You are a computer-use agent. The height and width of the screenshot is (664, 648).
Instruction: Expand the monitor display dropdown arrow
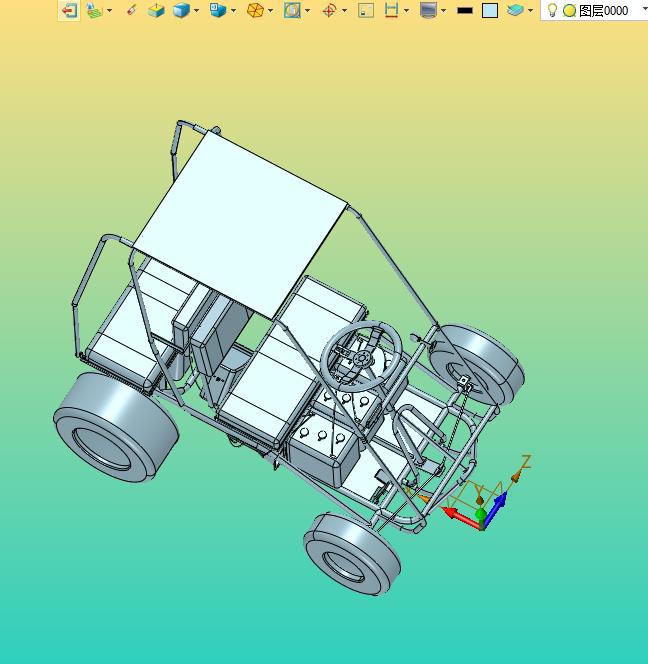point(443,10)
